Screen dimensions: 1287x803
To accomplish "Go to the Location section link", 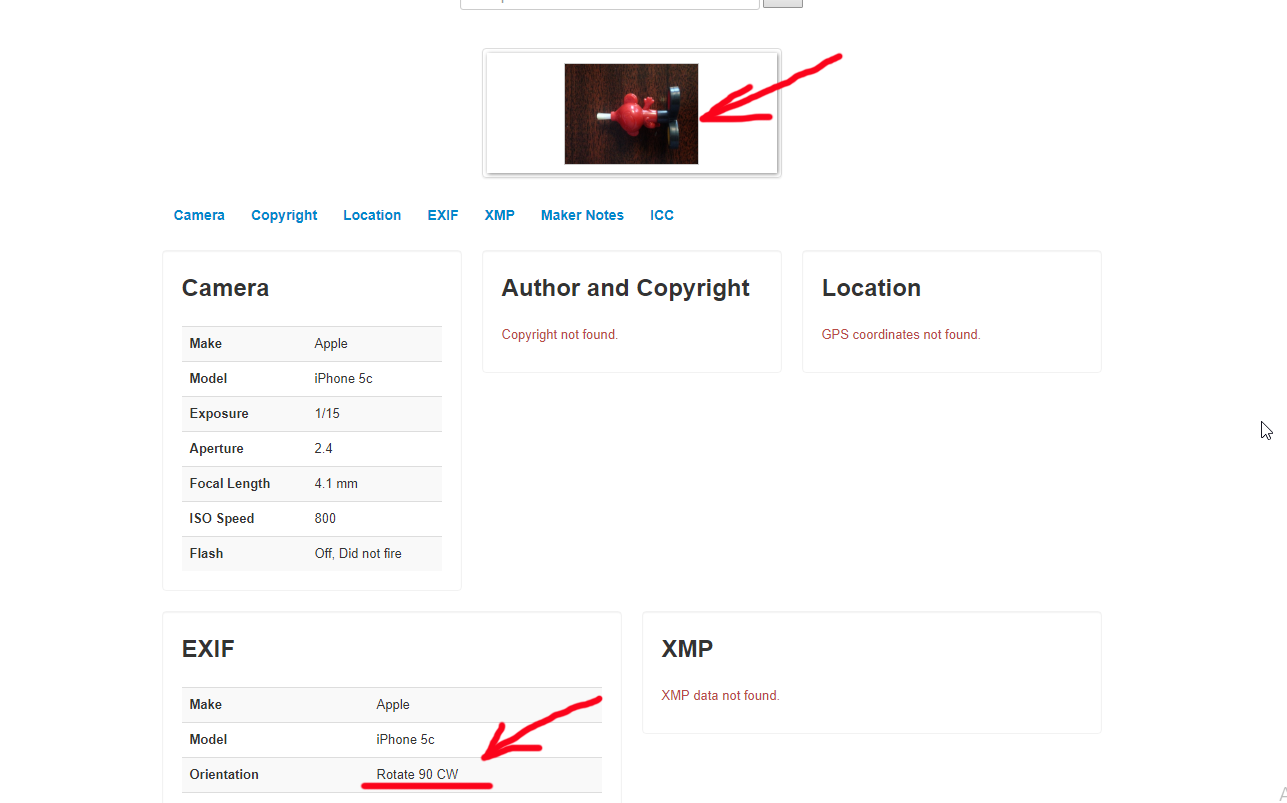I will [372, 215].
